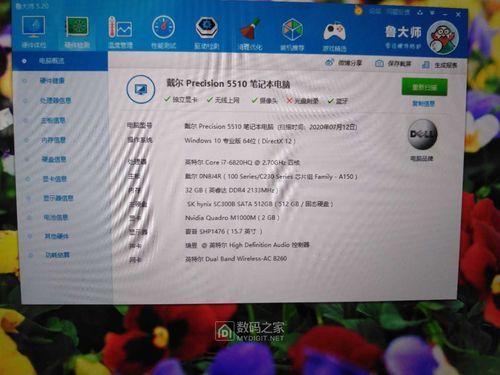
Task: Select 内存信息 in the sidebar
Action: pos(53,140)
